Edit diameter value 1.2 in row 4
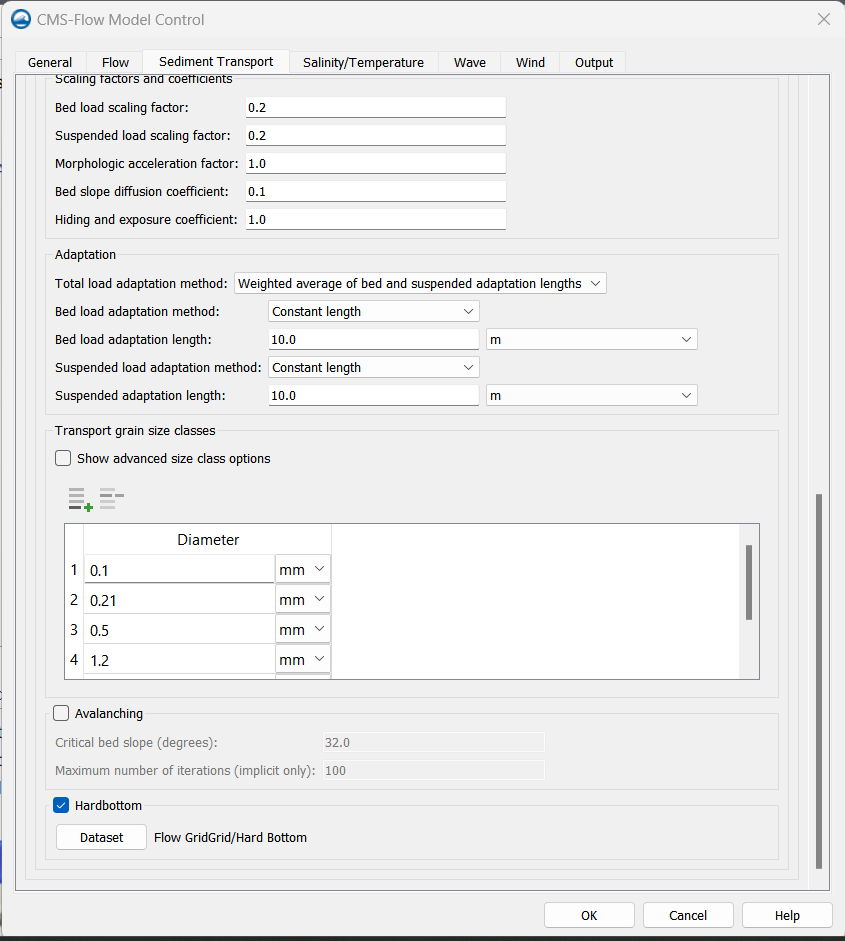This screenshot has height=941, width=845. 179,660
